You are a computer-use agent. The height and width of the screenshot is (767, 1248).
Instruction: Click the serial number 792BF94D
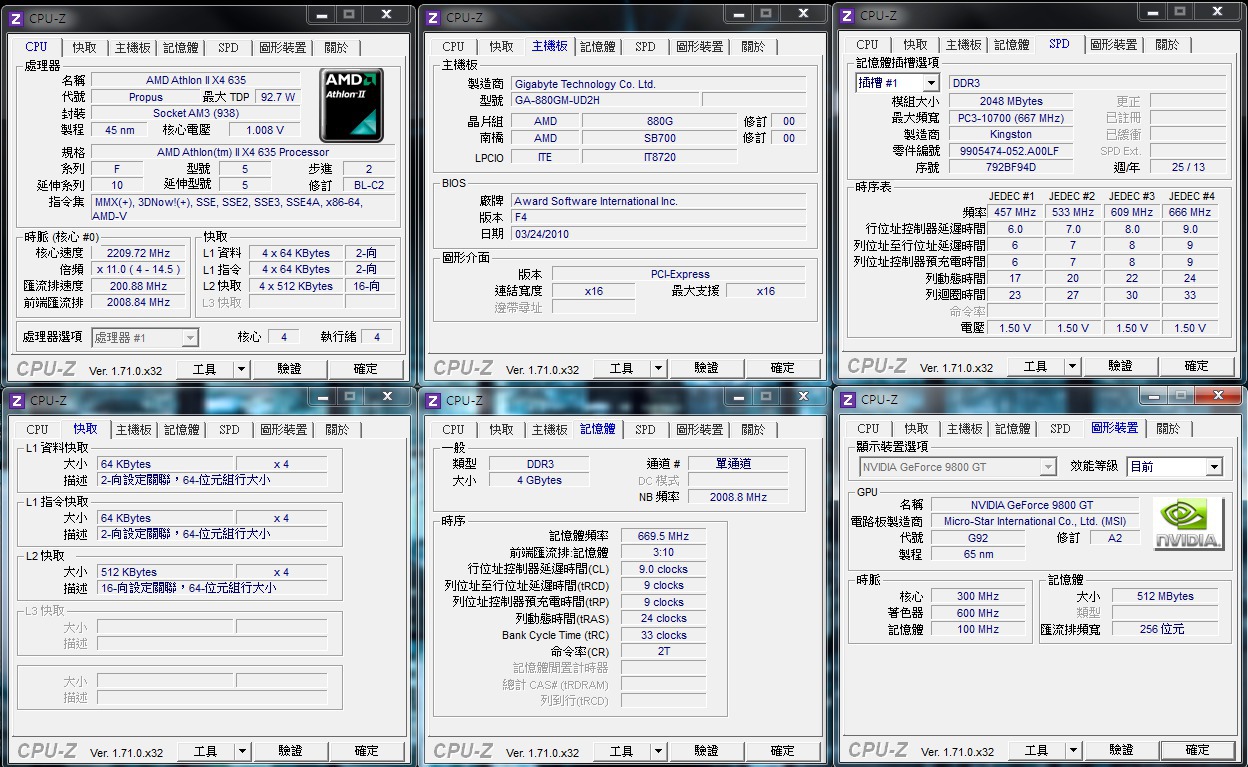[x=1011, y=167]
